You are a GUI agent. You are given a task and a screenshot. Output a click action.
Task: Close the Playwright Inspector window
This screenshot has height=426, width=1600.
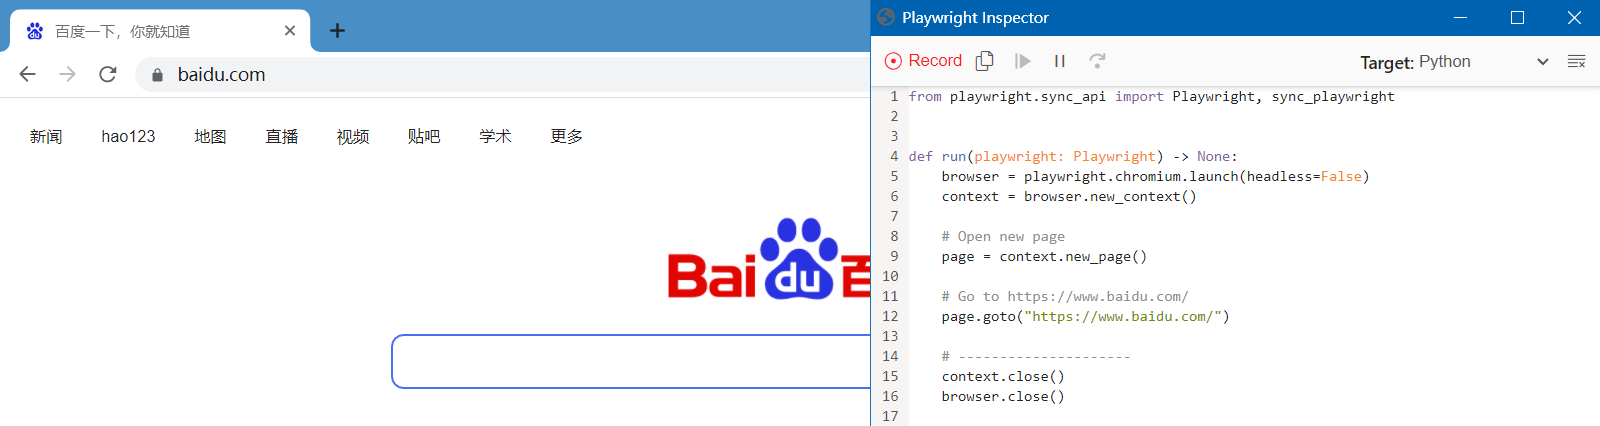(x=1573, y=18)
